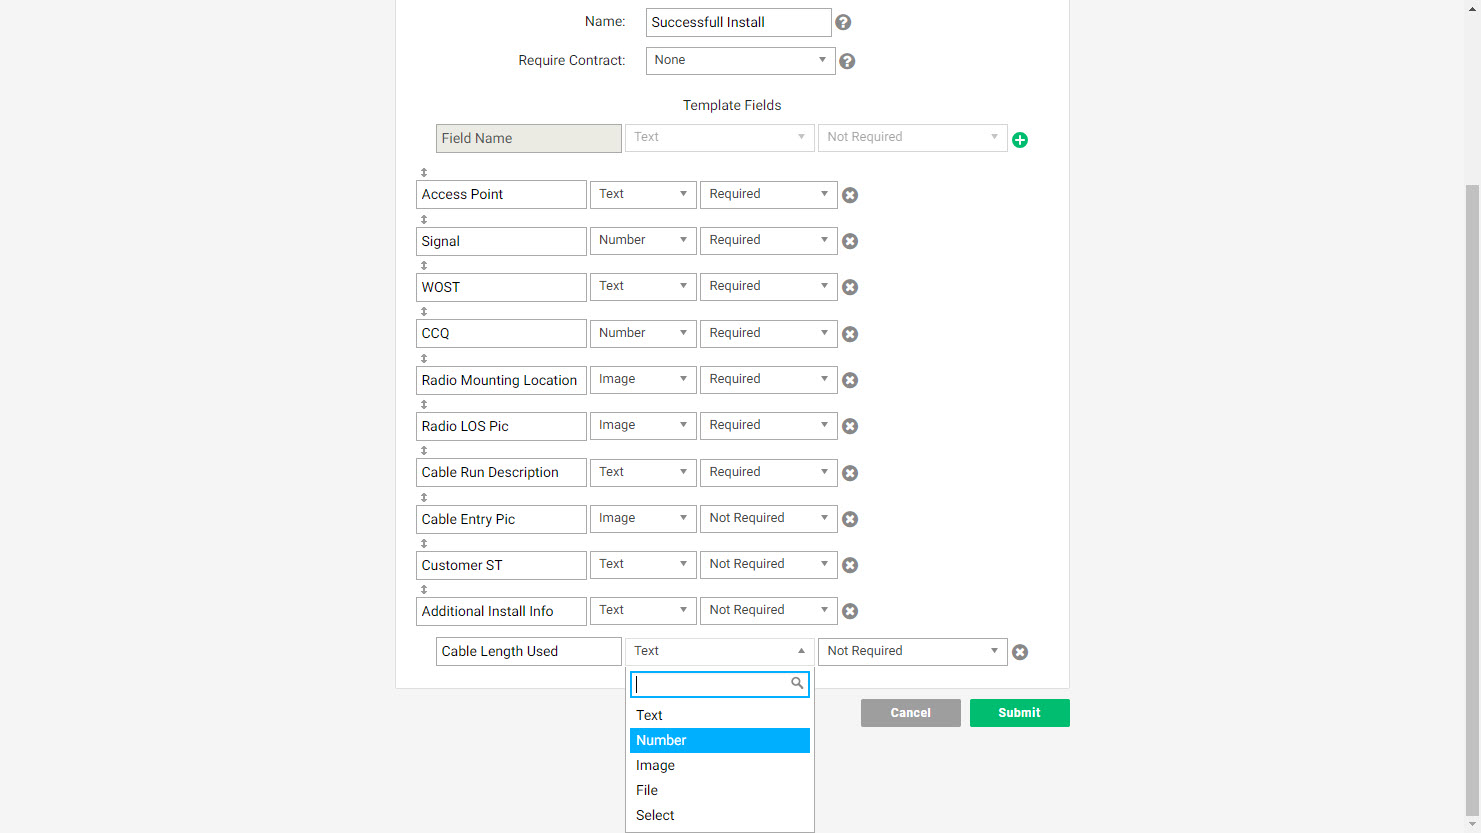The width and height of the screenshot is (1481, 833).
Task: Remove the Cable Entry Pic field
Action: click(850, 519)
